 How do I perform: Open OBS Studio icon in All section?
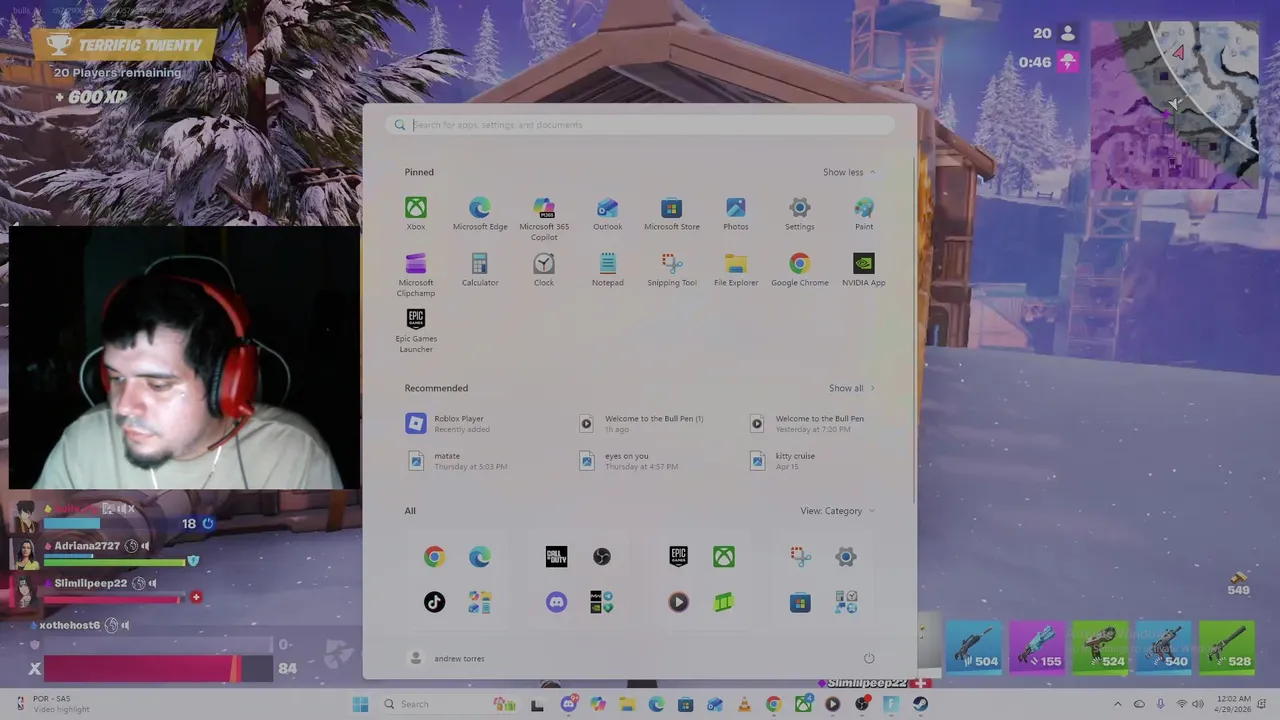tap(601, 556)
